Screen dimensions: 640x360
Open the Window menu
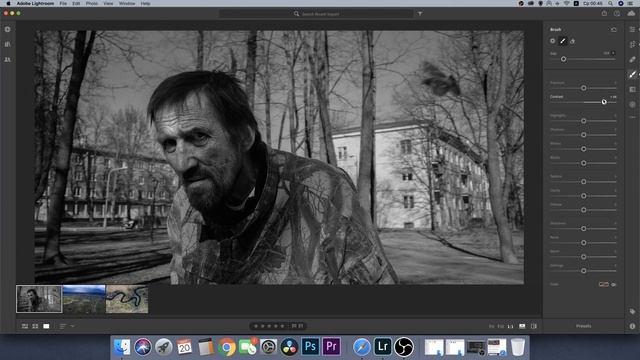127,3
